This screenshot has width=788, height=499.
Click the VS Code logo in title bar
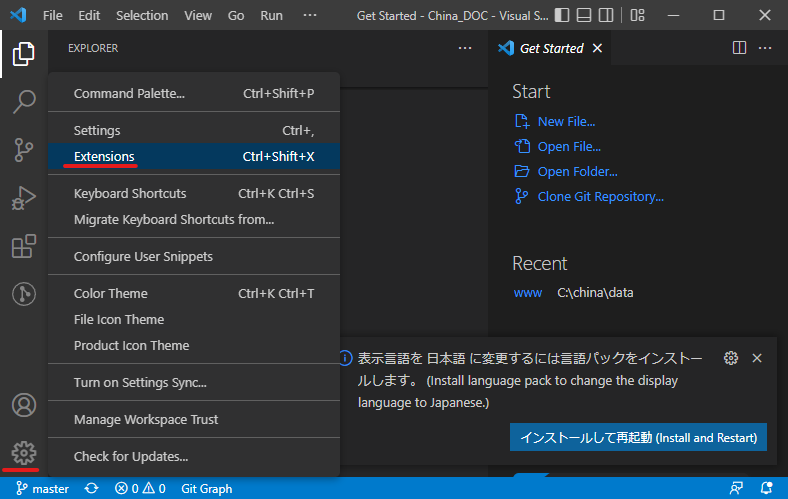pyautogui.click(x=18, y=15)
